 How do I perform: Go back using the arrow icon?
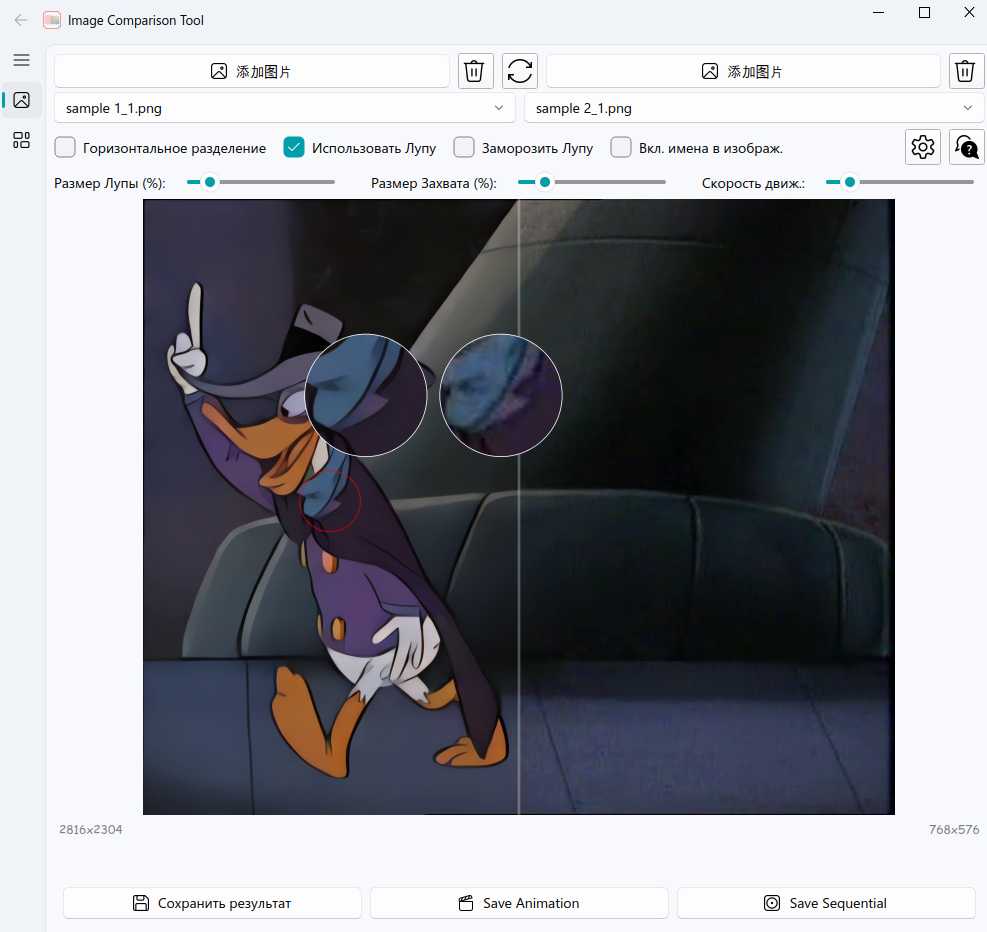(21, 20)
